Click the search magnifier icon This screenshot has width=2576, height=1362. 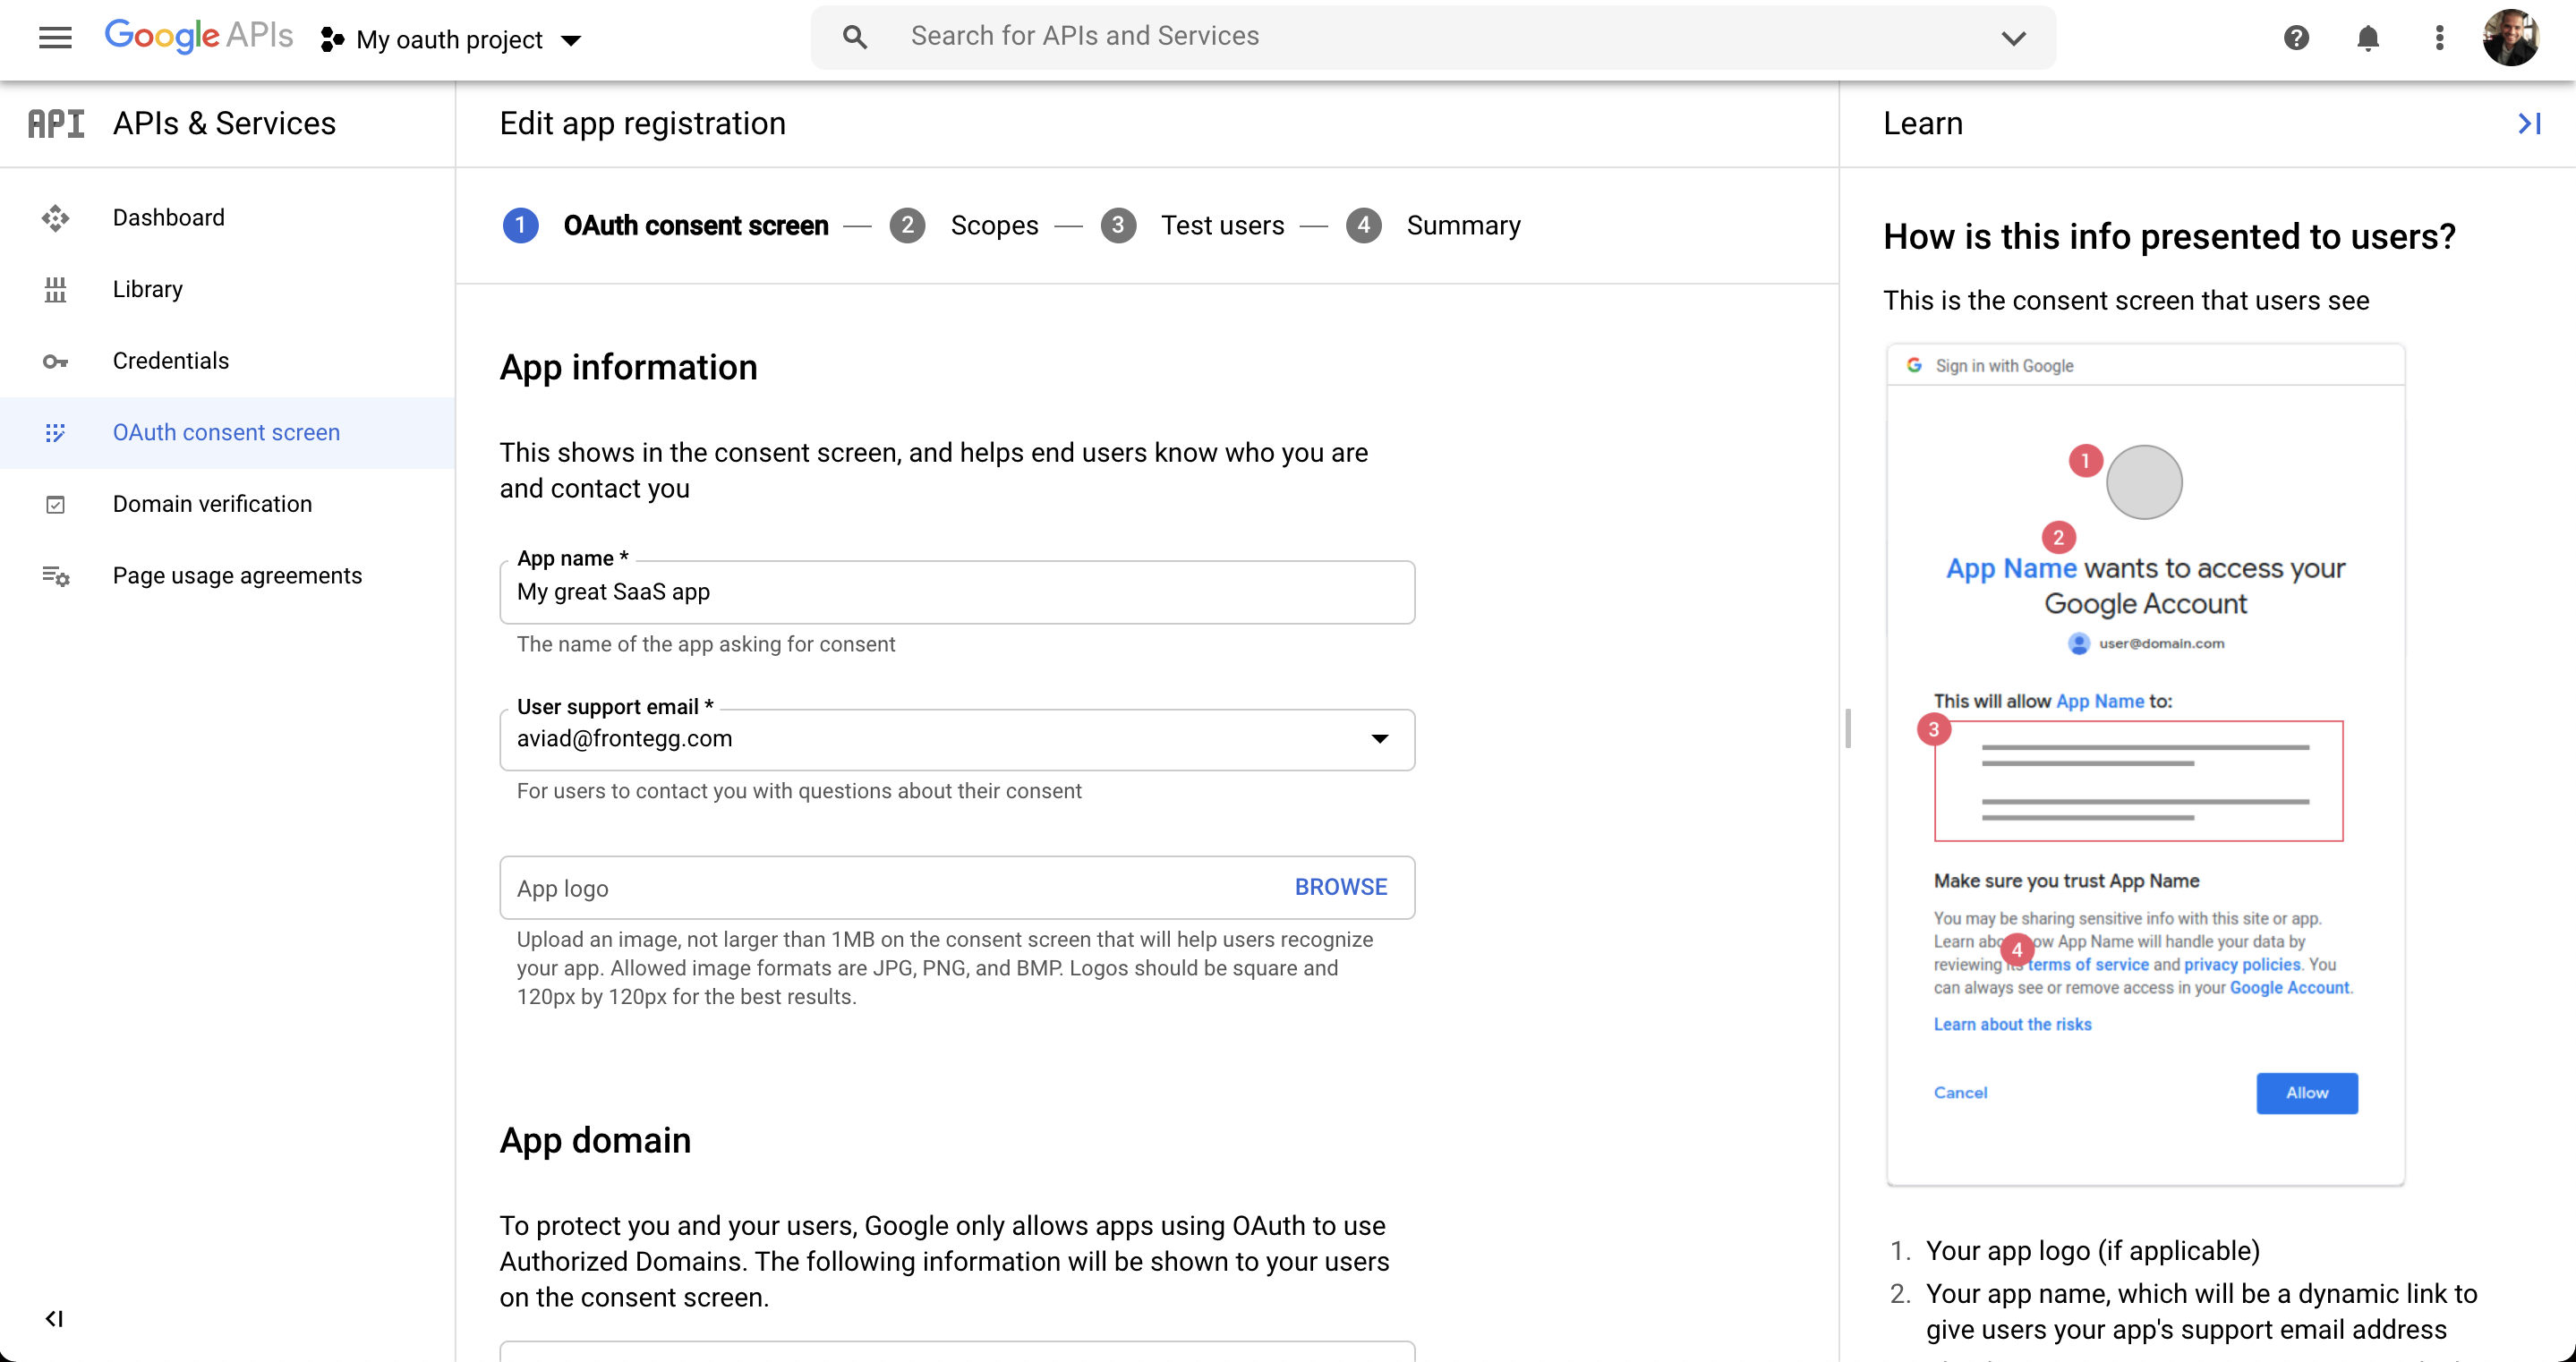[x=854, y=38]
